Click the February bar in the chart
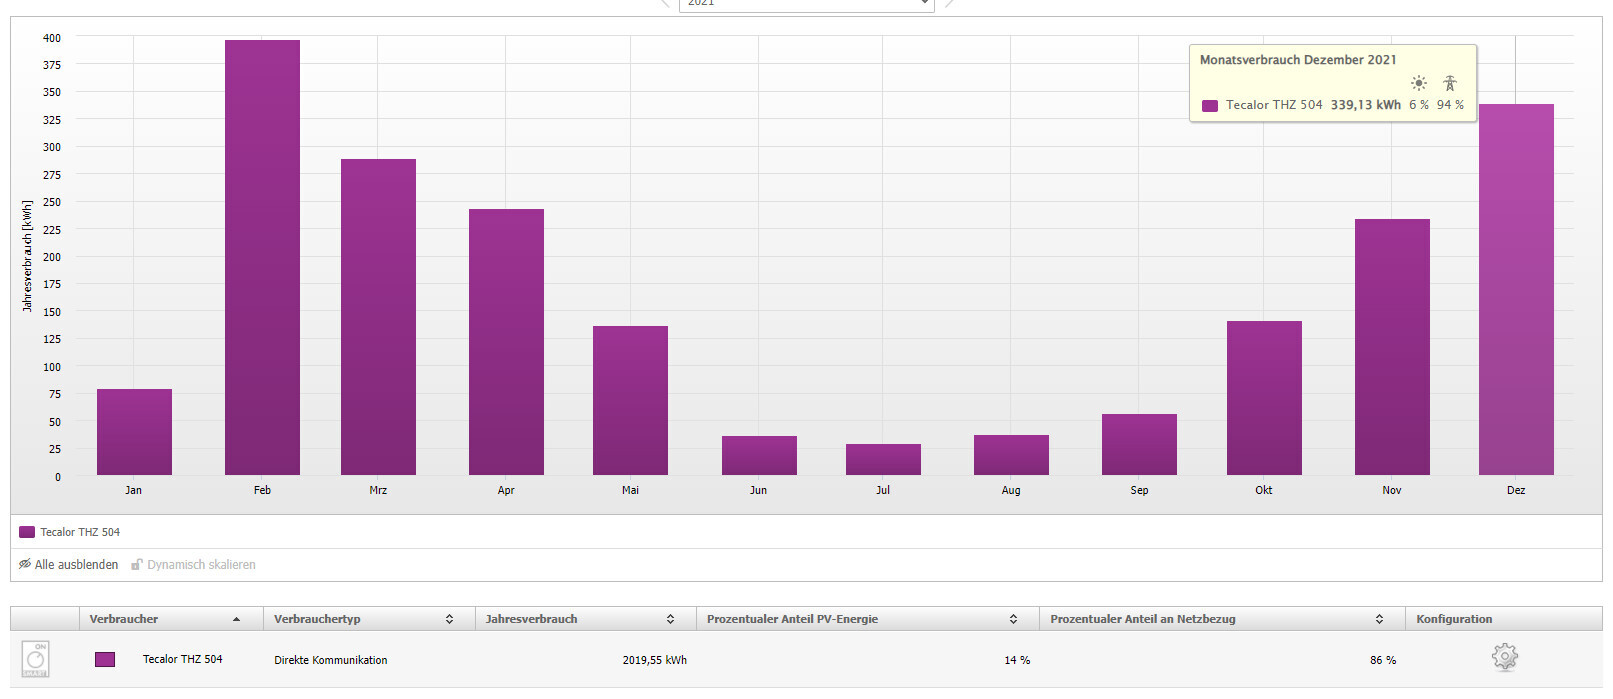 (x=262, y=257)
